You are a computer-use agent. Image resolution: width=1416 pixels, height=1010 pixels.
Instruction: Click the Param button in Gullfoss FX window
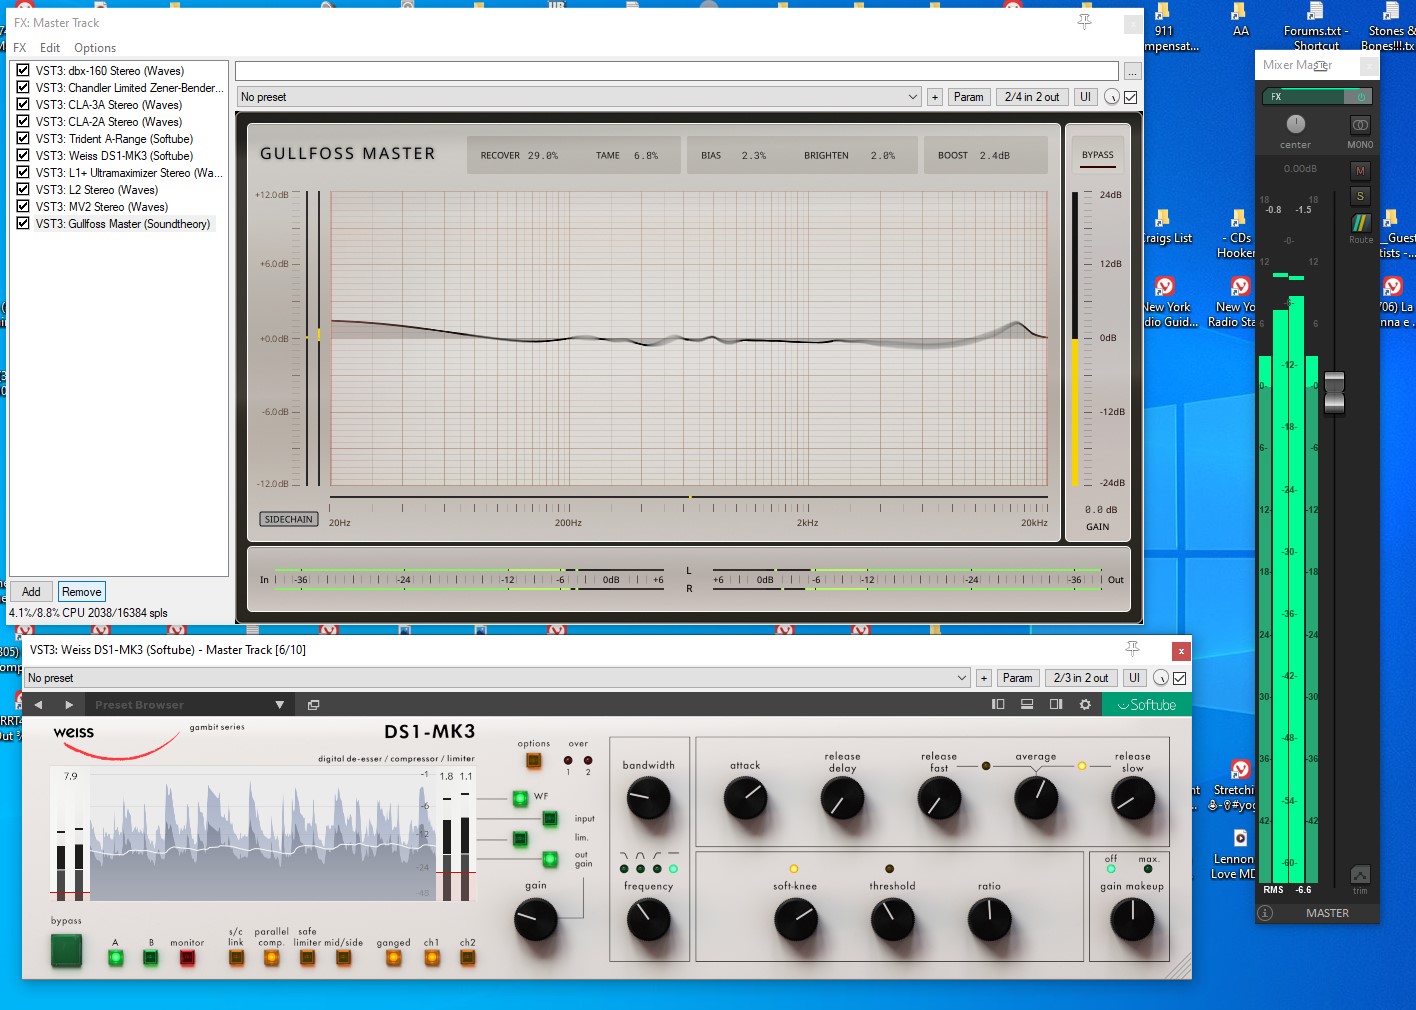click(x=968, y=97)
